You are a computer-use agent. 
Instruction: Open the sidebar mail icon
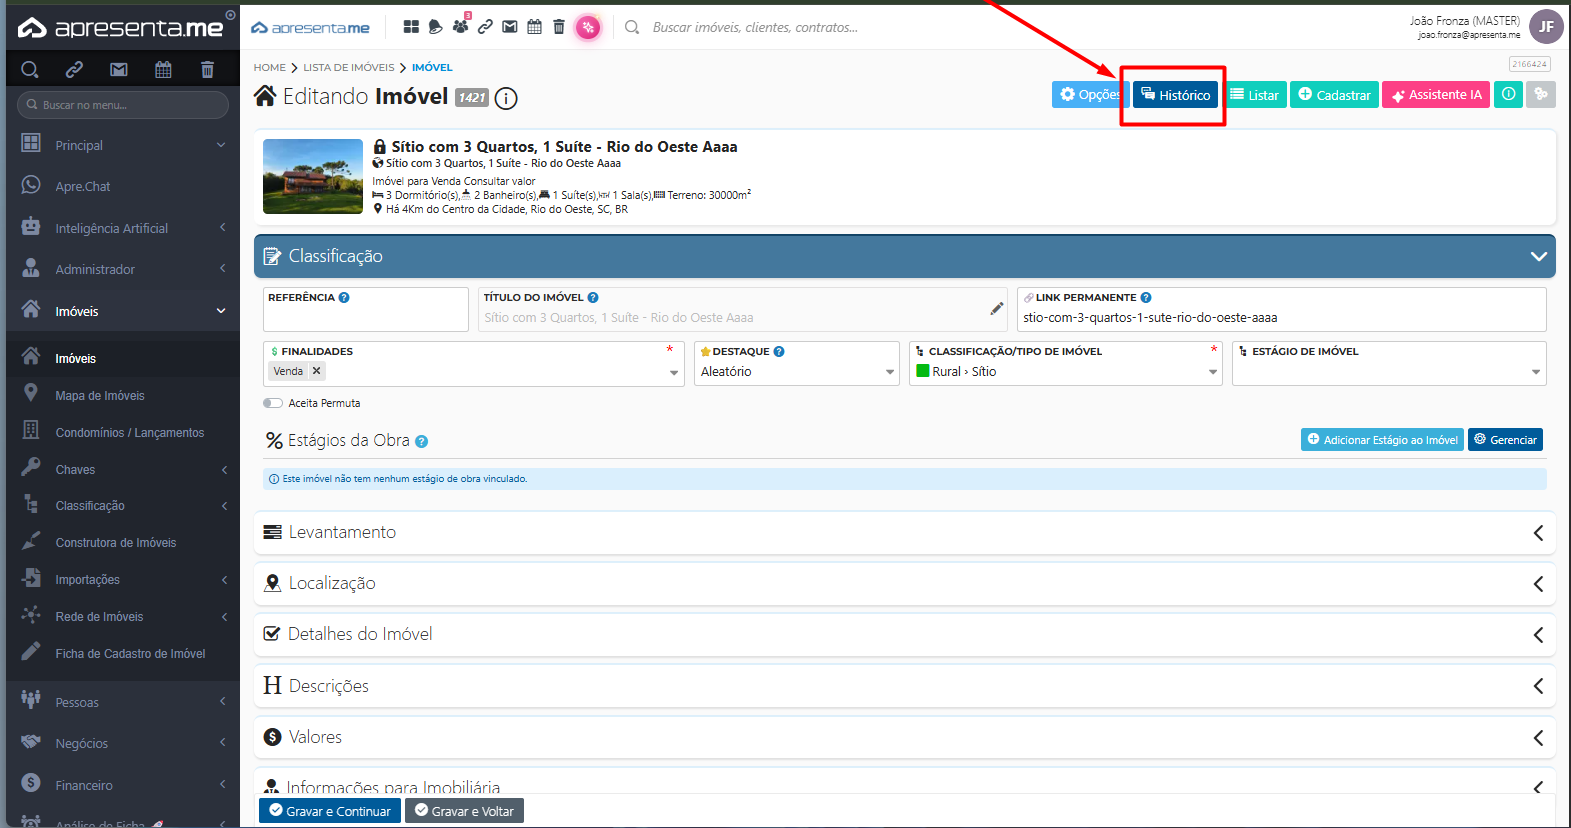coord(119,69)
